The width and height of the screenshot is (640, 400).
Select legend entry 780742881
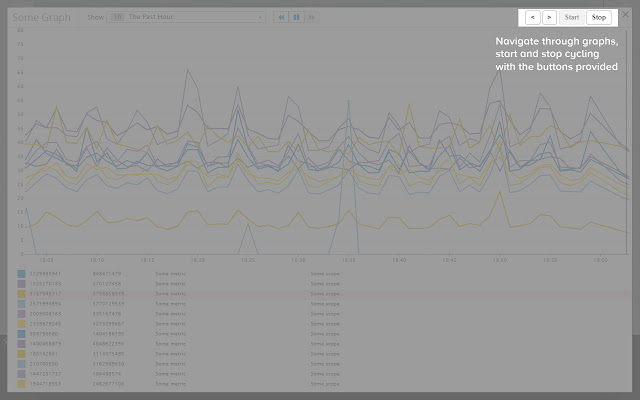tap(44, 354)
